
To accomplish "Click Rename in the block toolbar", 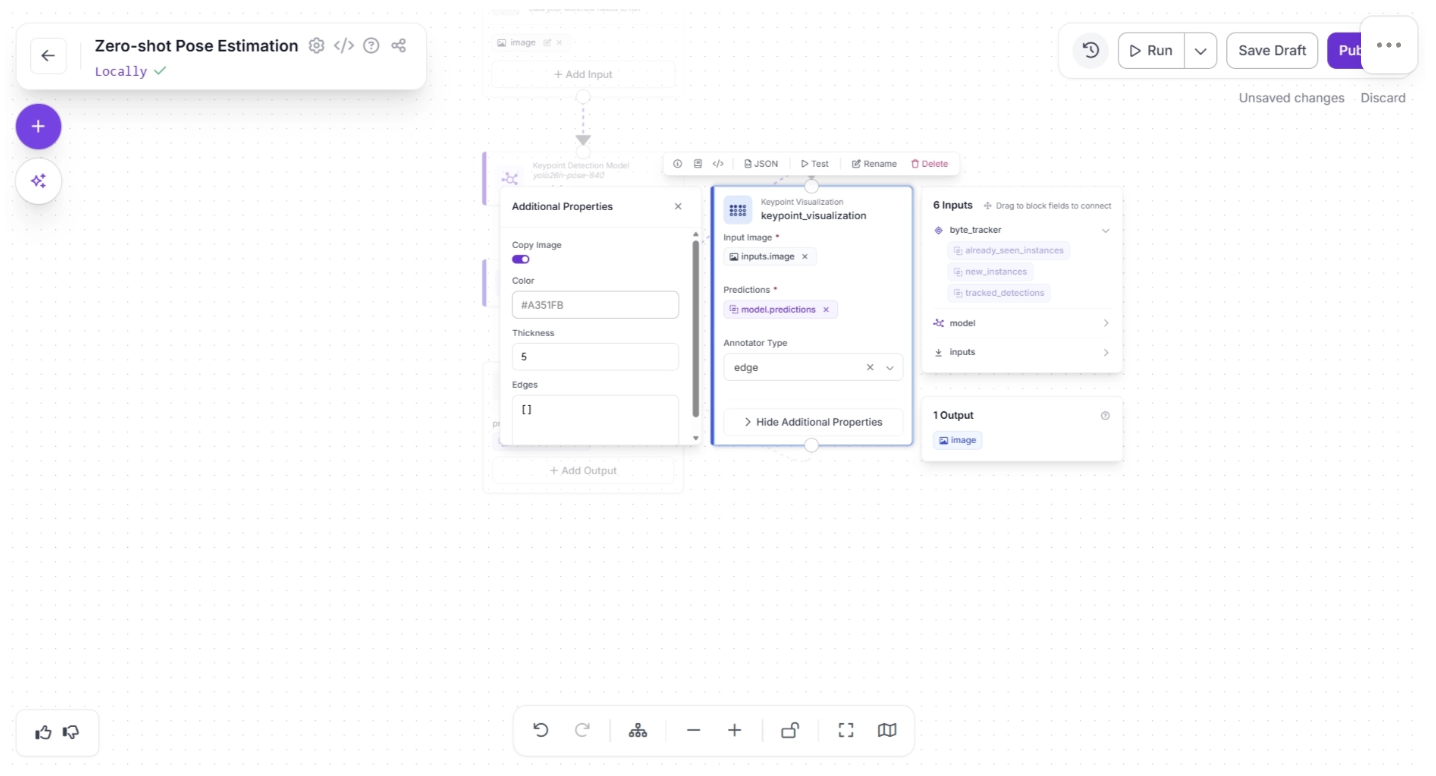I will coord(874,164).
